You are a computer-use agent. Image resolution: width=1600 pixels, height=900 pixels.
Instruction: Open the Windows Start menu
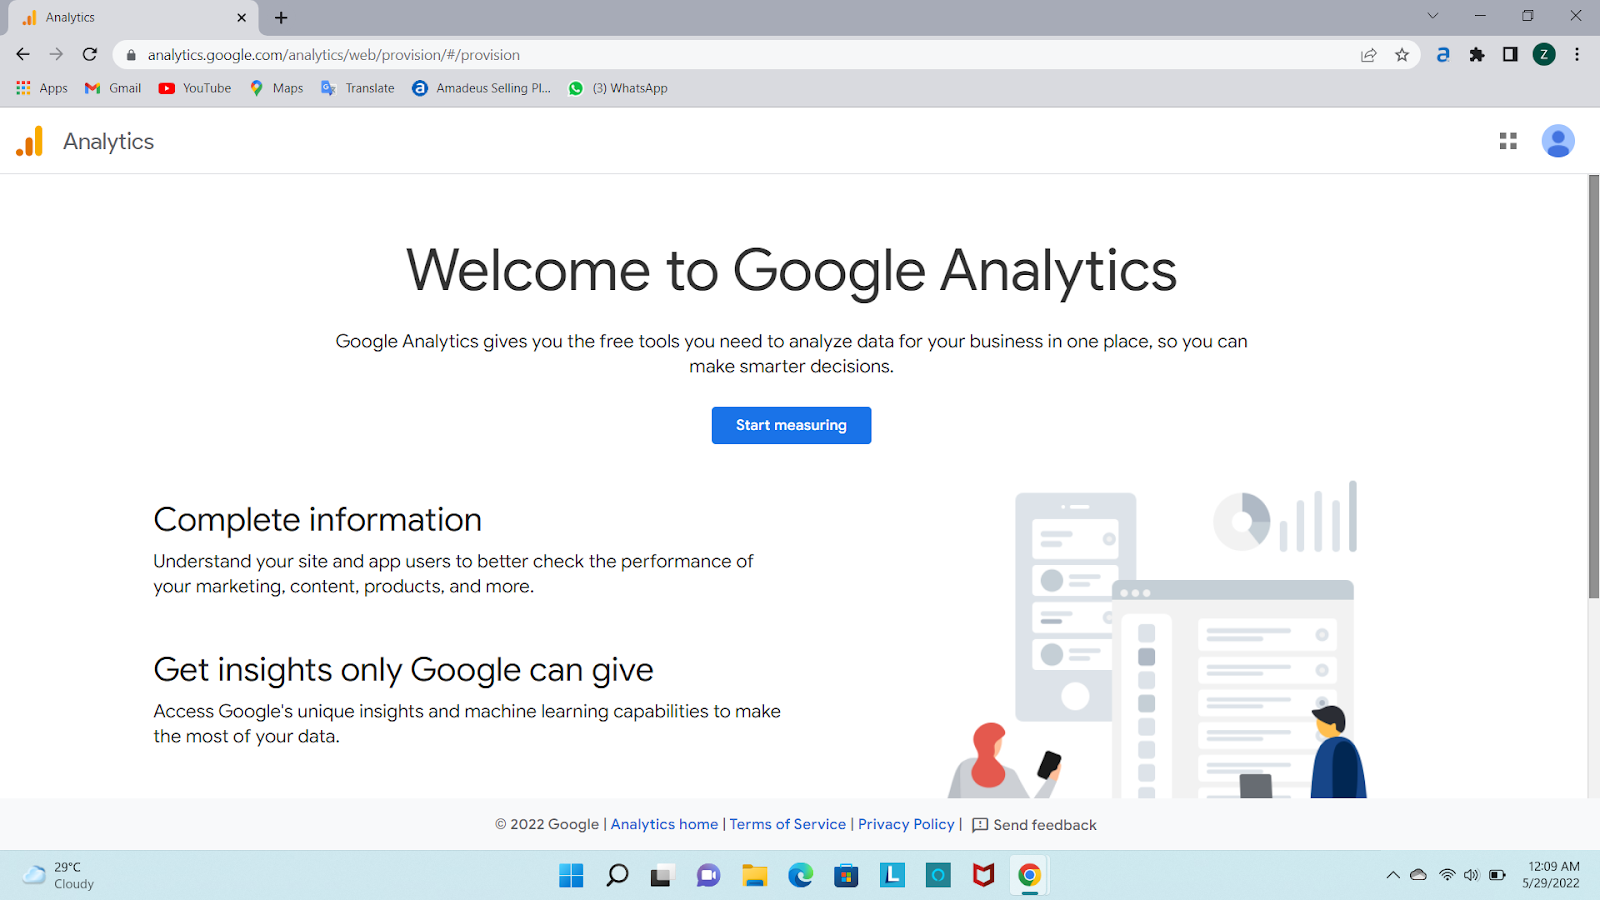point(571,876)
